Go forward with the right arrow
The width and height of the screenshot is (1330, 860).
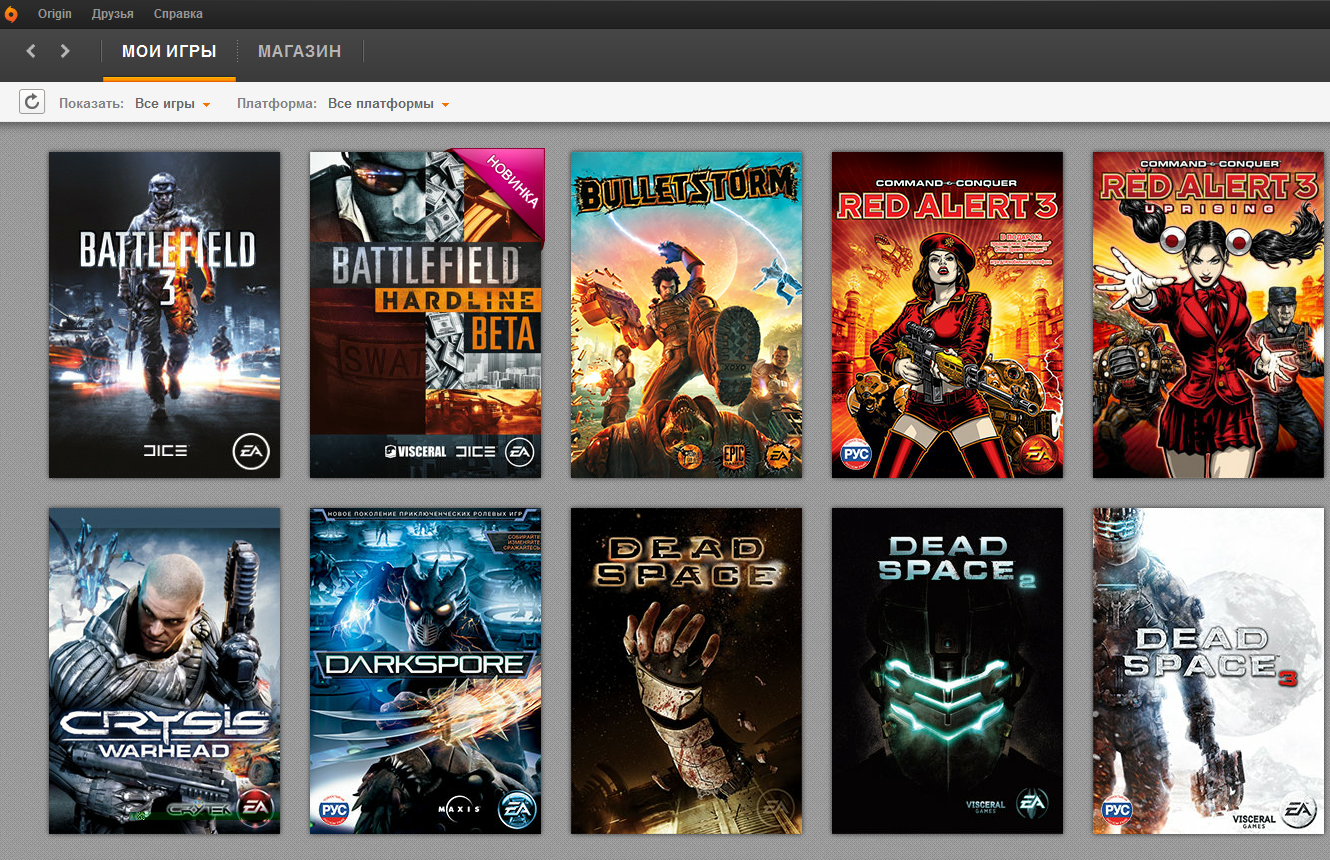65,51
